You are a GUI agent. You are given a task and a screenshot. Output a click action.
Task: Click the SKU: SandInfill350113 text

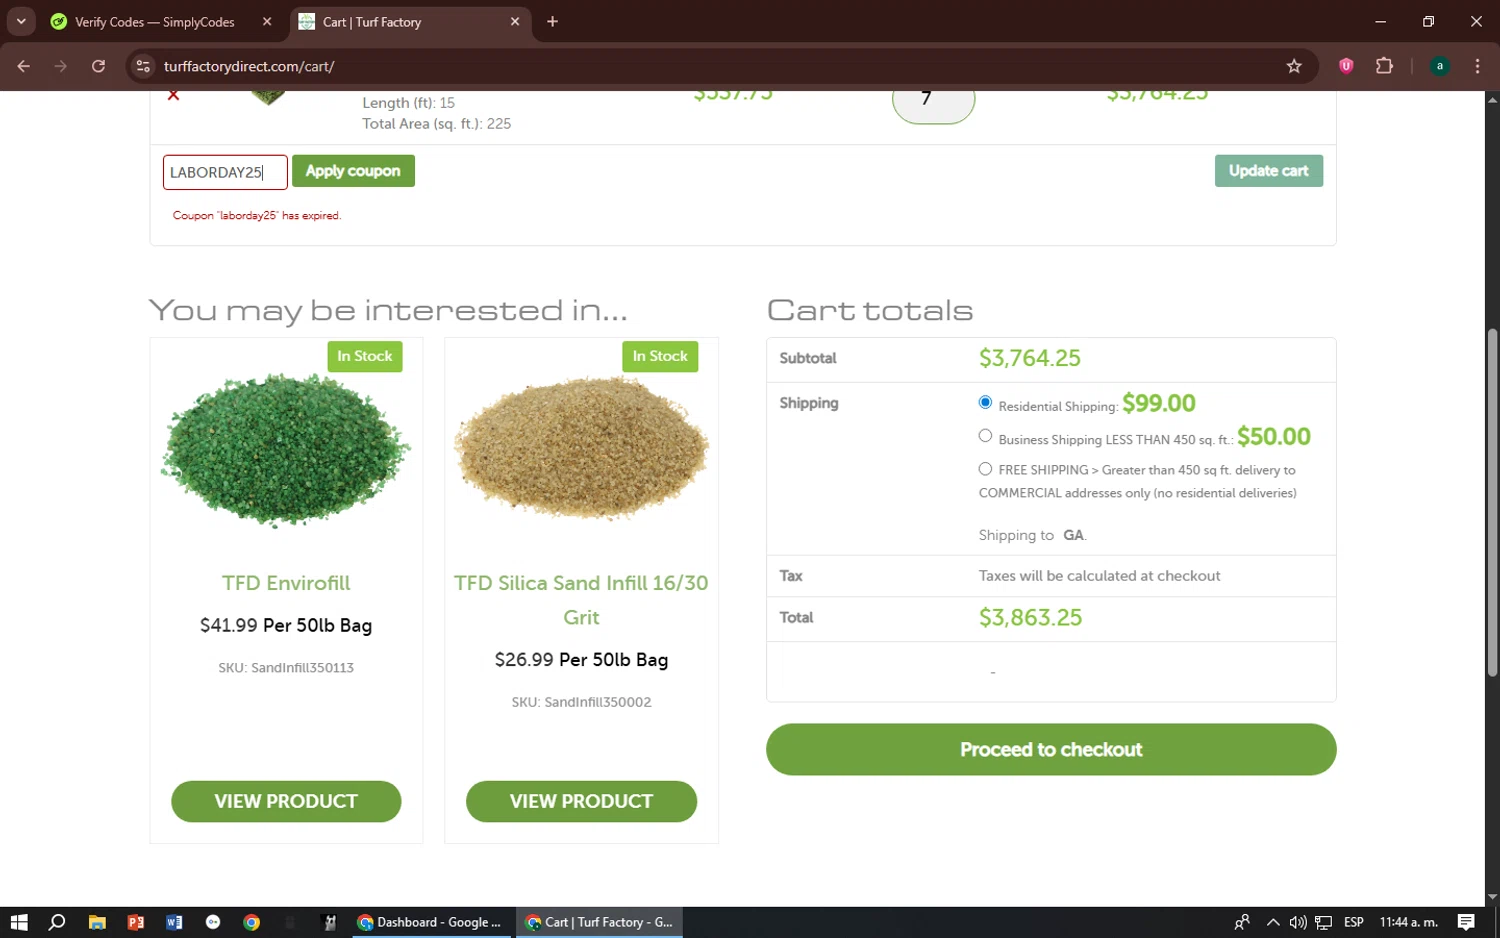pyautogui.click(x=286, y=667)
